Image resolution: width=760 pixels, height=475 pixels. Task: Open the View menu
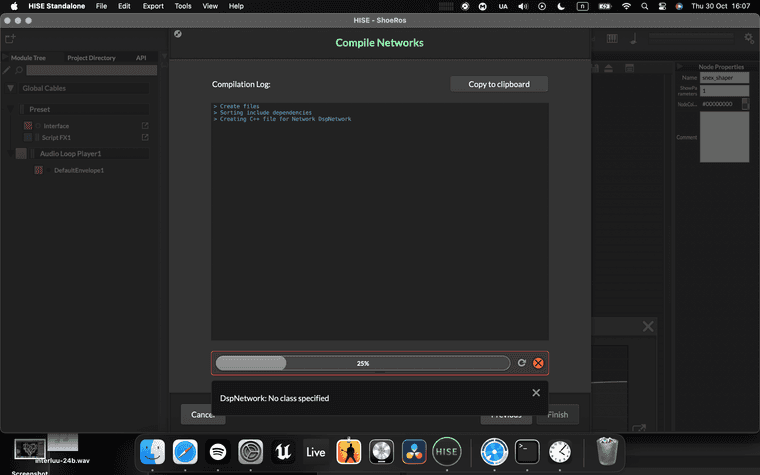coord(210,6)
